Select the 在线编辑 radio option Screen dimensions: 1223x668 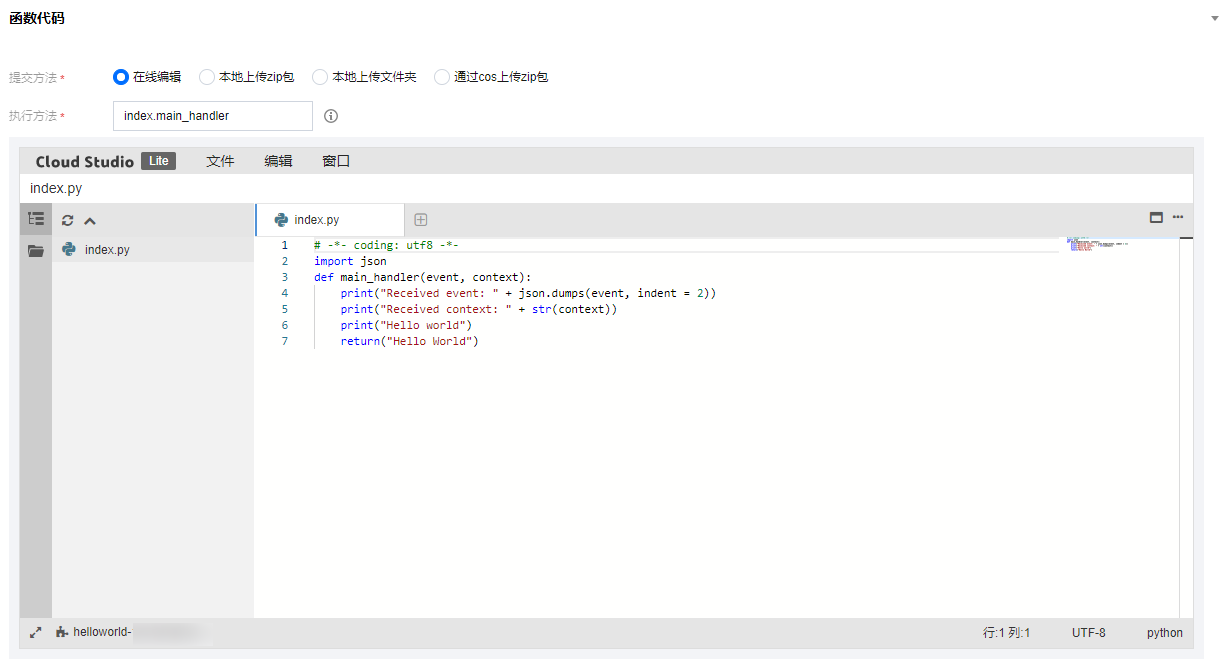click(x=121, y=77)
